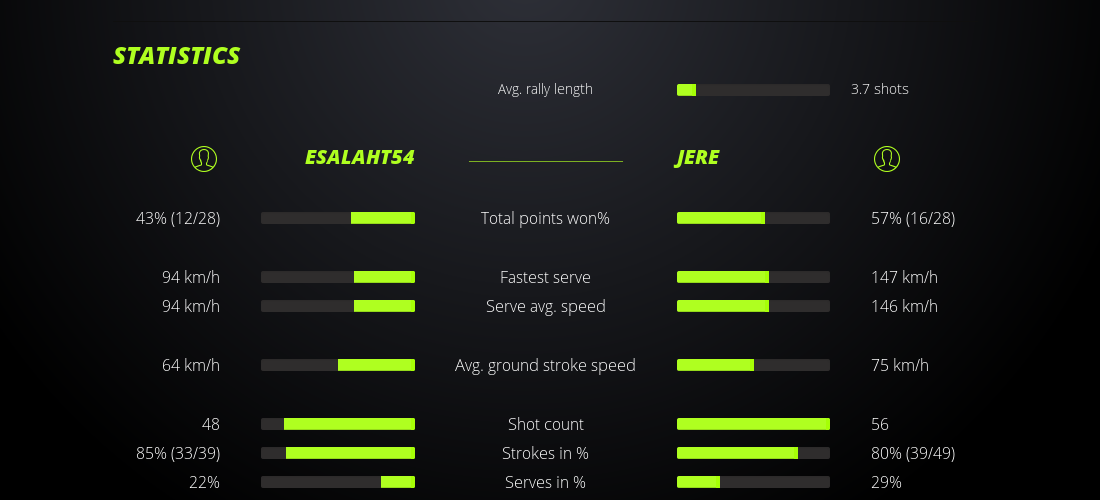
Task: Click the Shot count label
Action: click(545, 424)
